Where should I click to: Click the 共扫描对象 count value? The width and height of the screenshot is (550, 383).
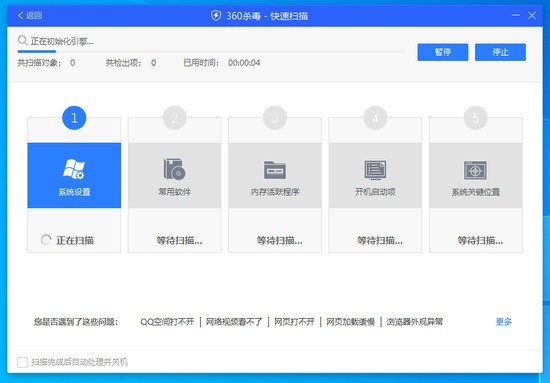(73, 63)
